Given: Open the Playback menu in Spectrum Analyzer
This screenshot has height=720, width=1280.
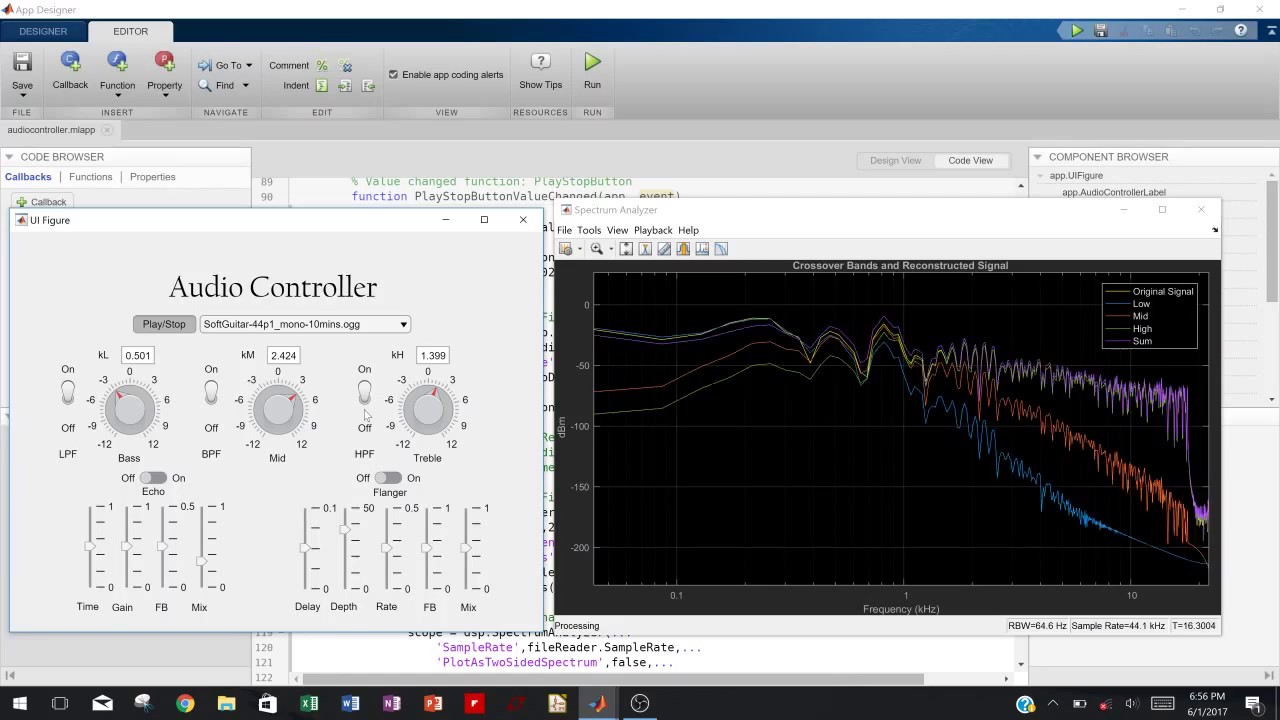Looking at the screenshot, I should coord(653,230).
